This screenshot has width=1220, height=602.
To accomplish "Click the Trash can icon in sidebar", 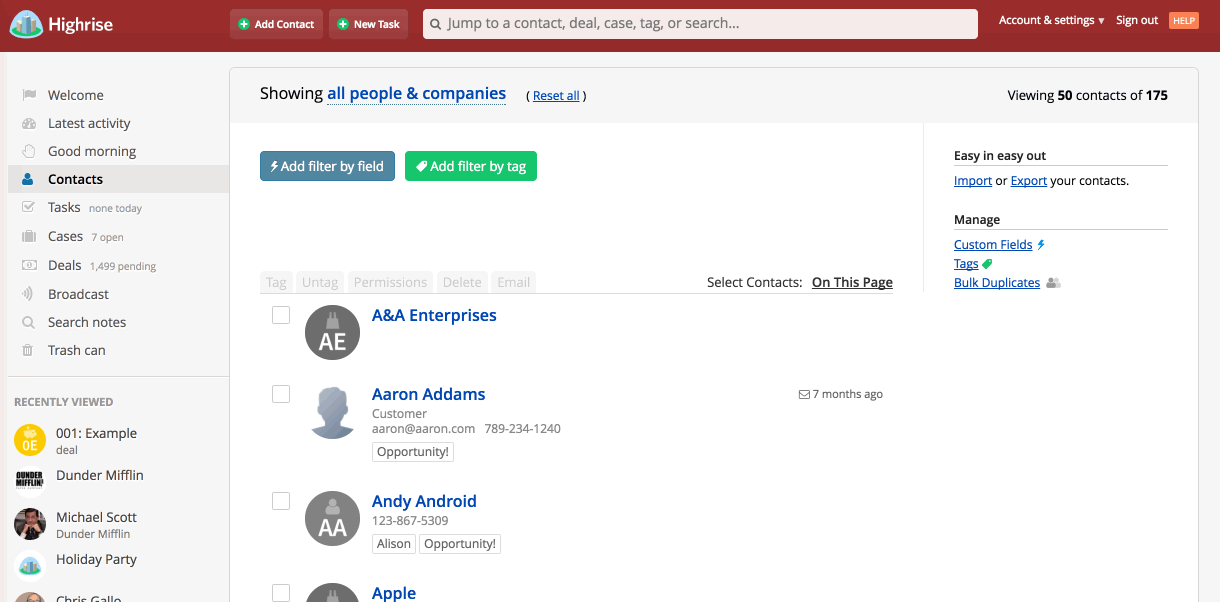I will click(29, 350).
